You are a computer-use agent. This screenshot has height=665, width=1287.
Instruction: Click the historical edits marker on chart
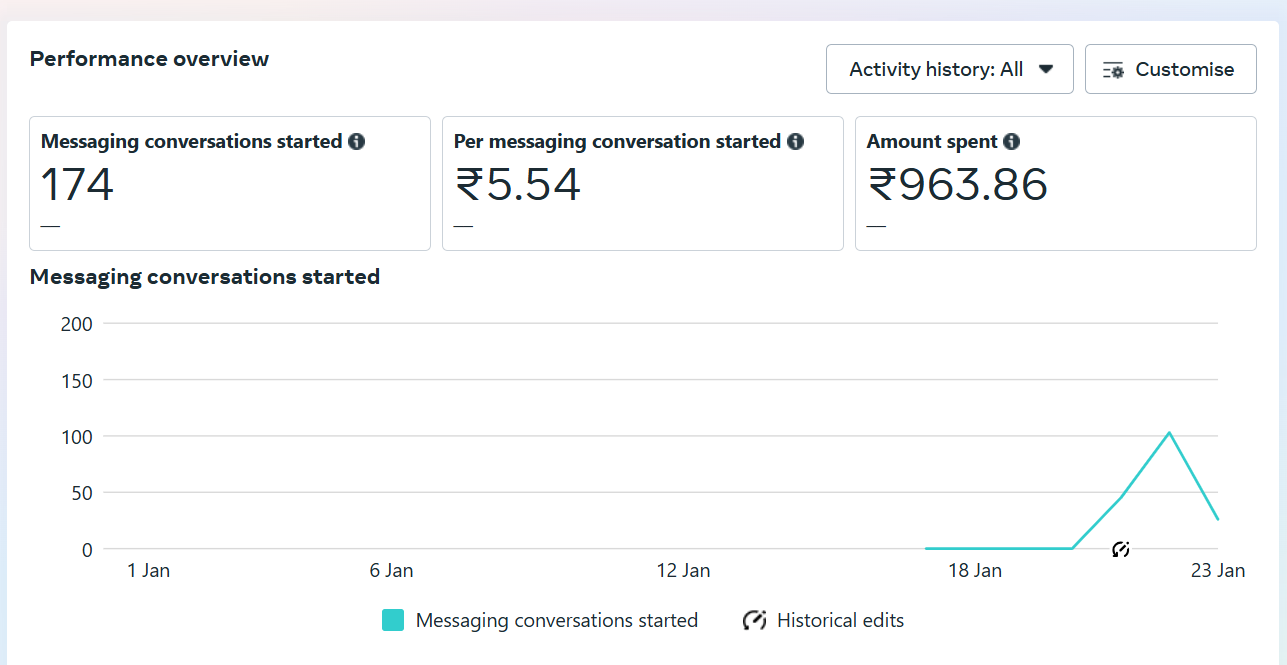coord(1121,549)
